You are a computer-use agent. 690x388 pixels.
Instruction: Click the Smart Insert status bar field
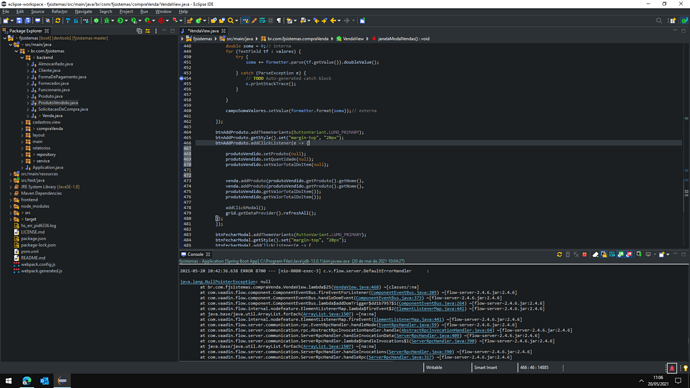click(x=486, y=368)
